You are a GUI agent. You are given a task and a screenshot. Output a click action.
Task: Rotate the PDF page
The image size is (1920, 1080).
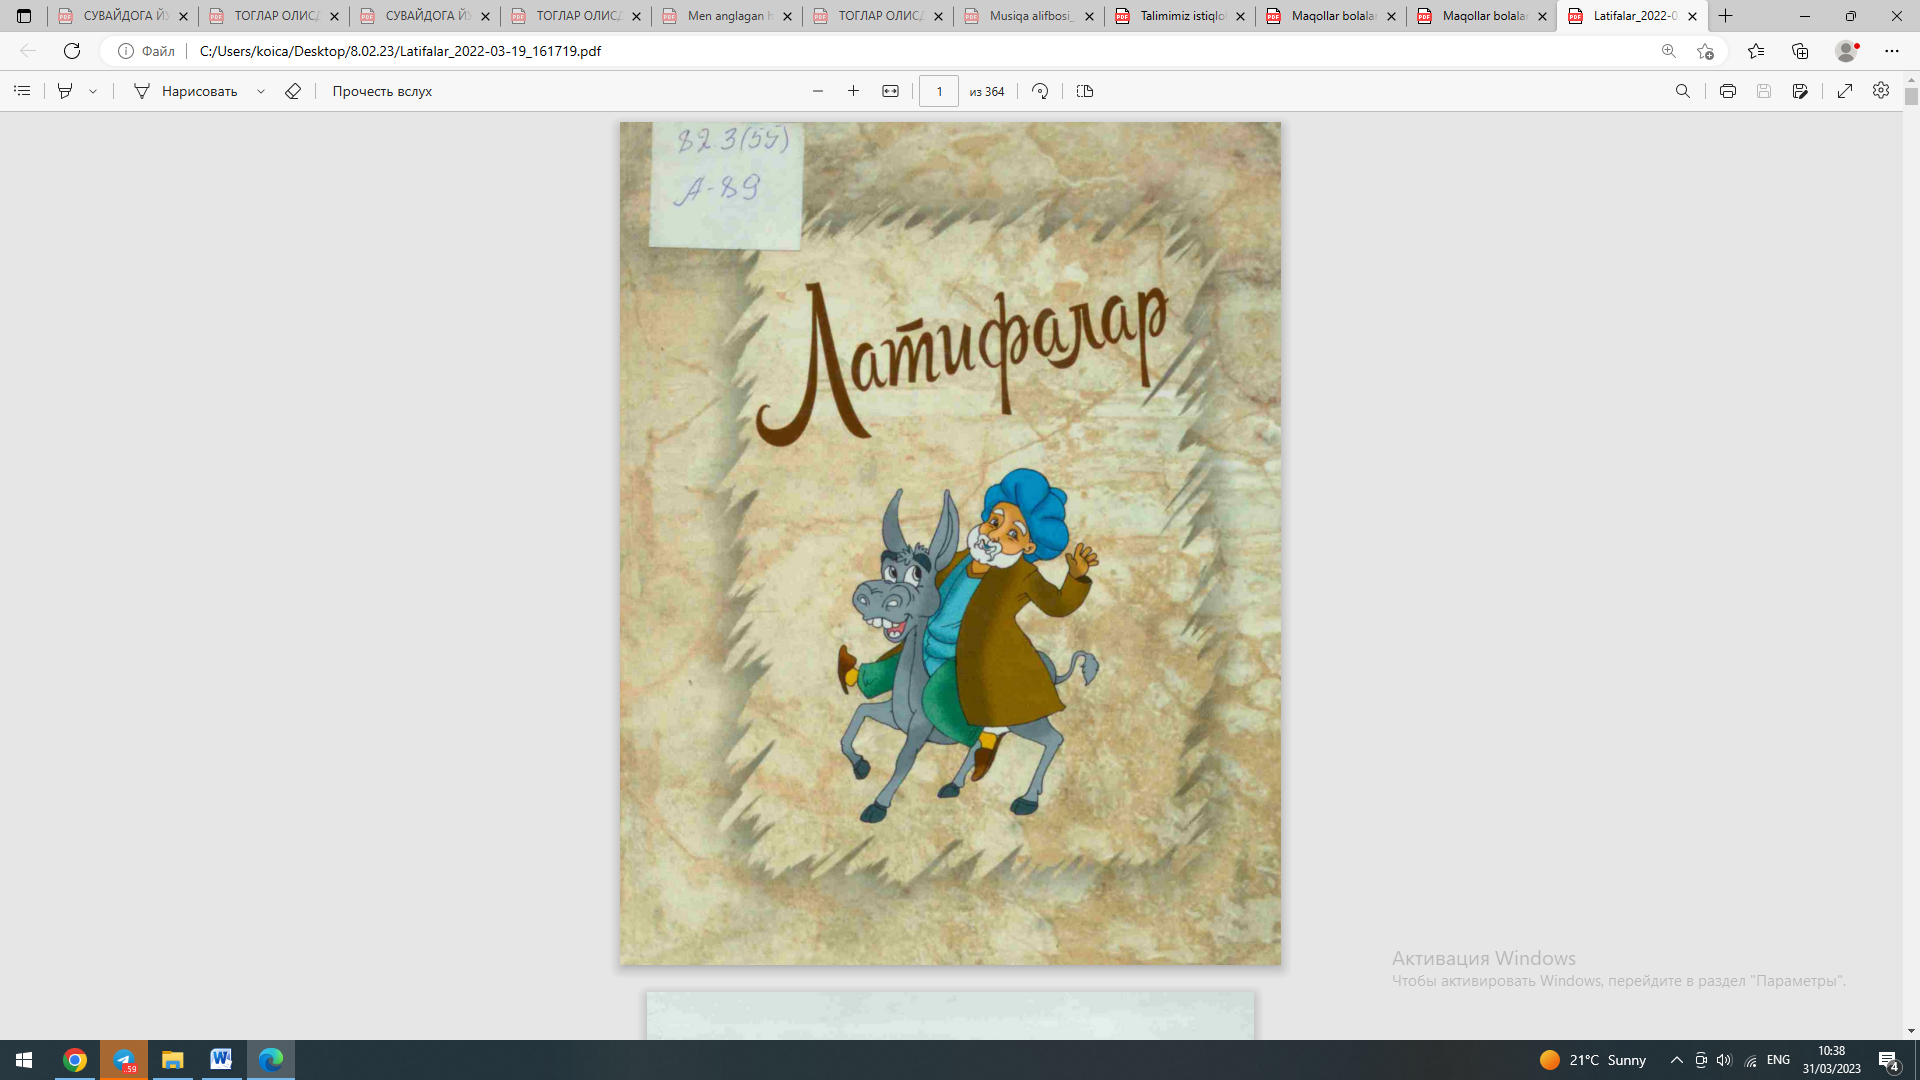pos(1040,91)
